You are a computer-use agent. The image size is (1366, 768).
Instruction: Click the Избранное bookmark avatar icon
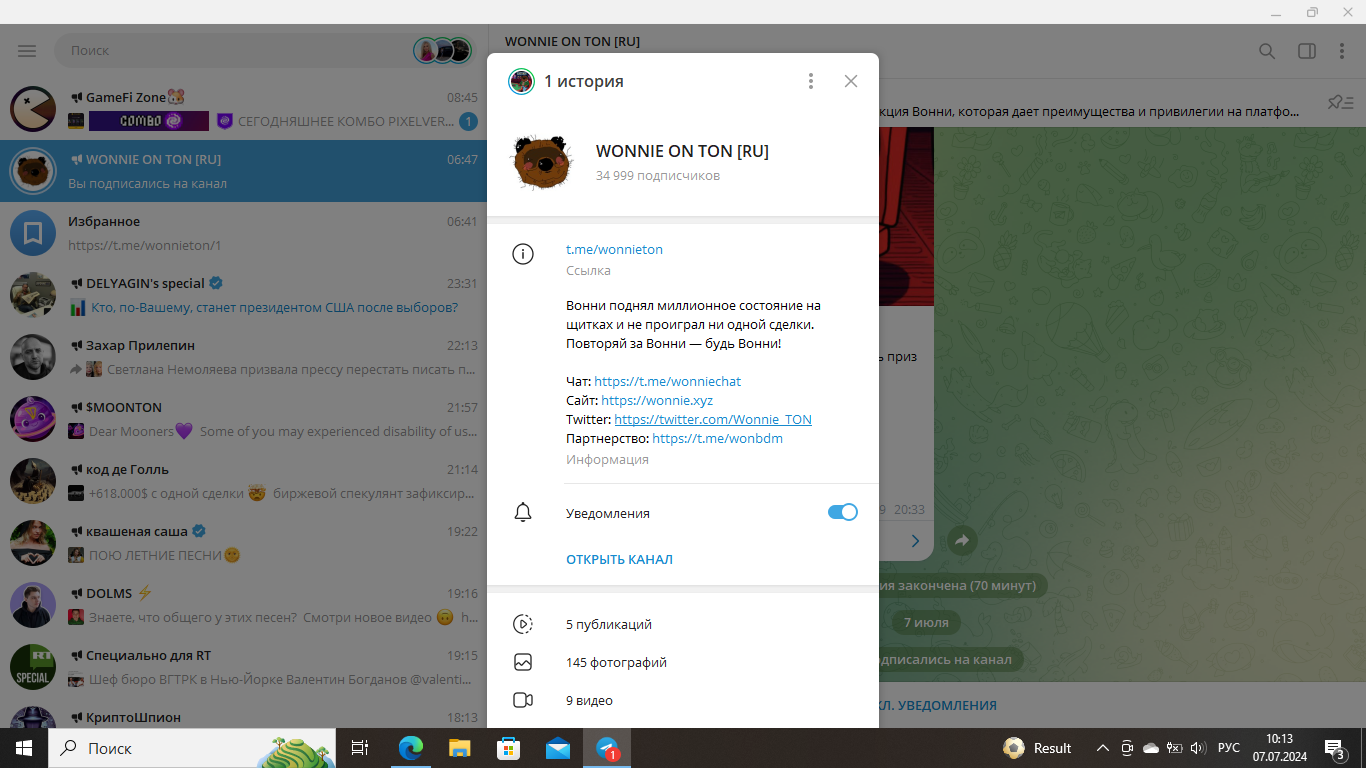[33, 233]
